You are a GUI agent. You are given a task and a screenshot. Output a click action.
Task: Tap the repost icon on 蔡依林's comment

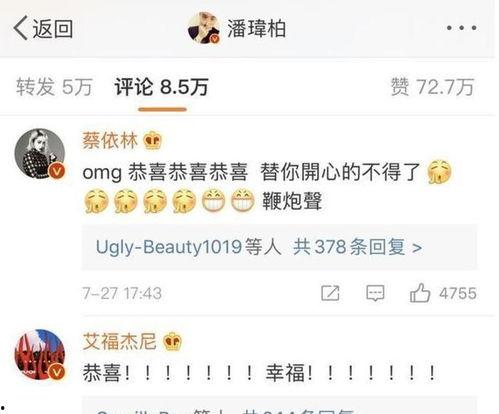pyautogui.click(x=330, y=293)
